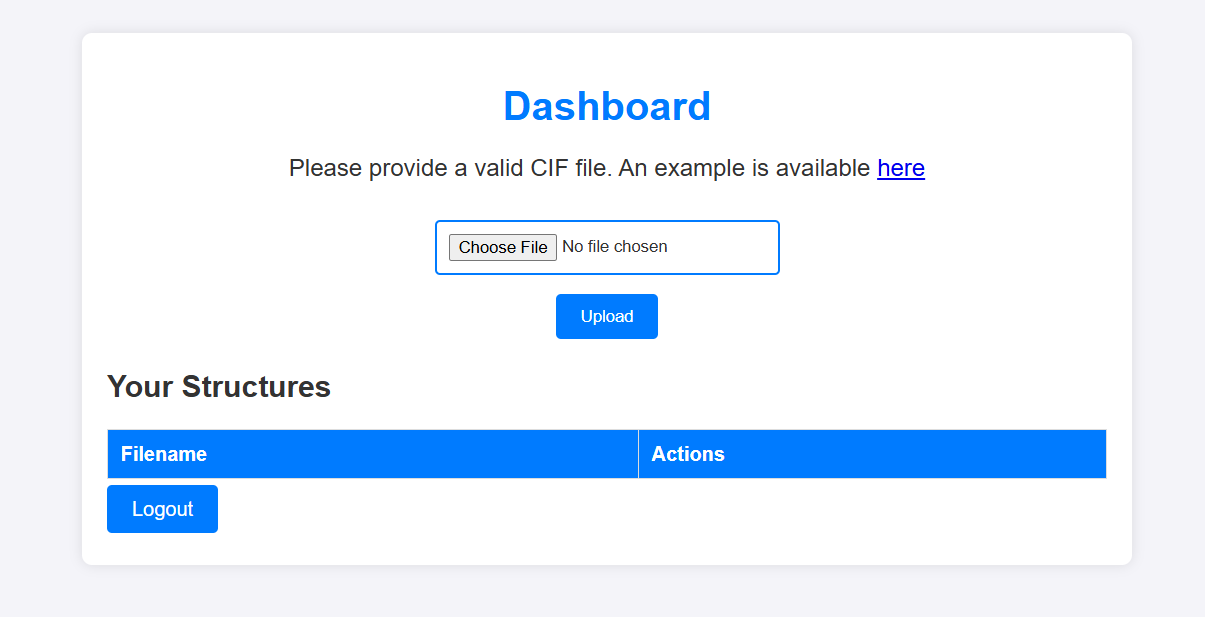Click the Dashboard heading
Screen dimensions: 1205x617
pyautogui.click(x=607, y=106)
